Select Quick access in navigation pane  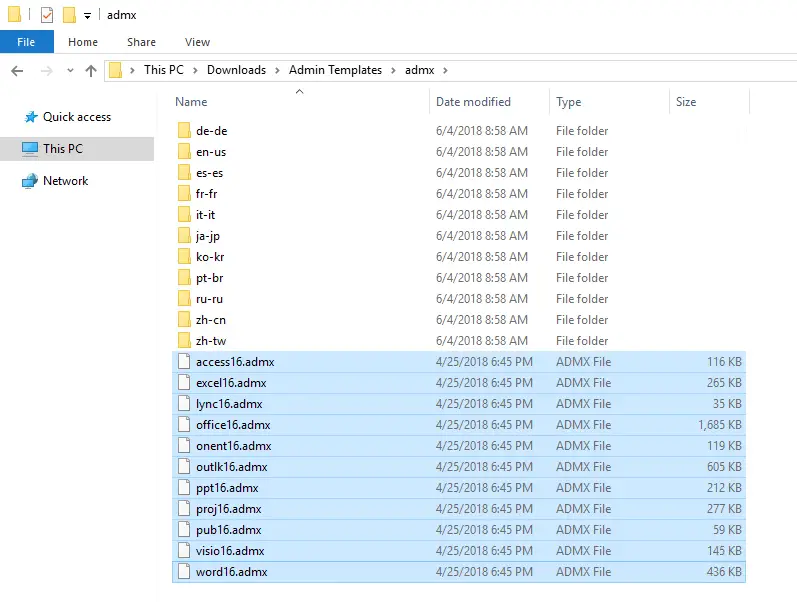click(77, 116)
